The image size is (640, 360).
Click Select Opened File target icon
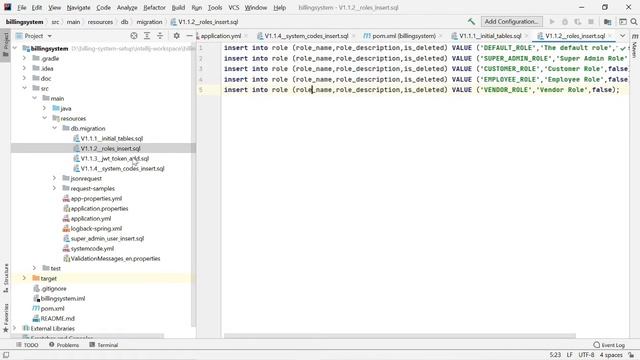(134, 36)
